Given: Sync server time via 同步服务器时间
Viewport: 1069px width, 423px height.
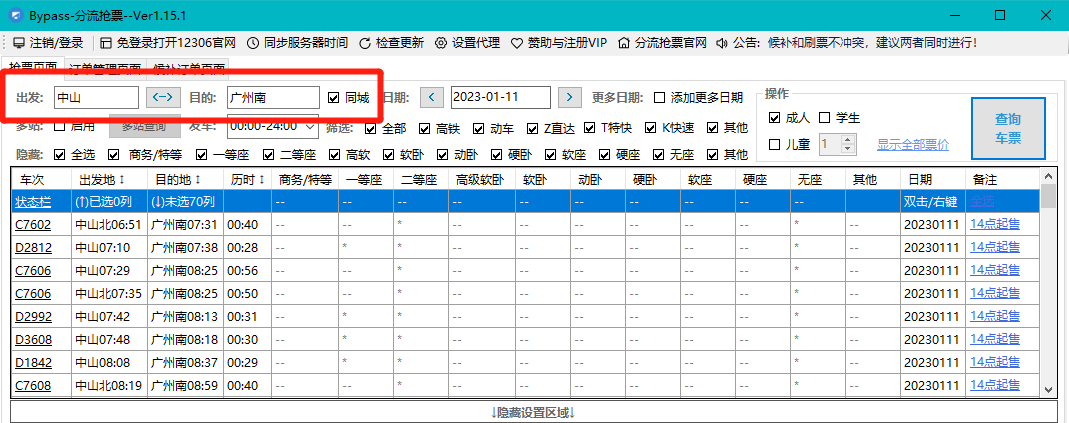Looking at the screenshot, I should click(253, 43).
